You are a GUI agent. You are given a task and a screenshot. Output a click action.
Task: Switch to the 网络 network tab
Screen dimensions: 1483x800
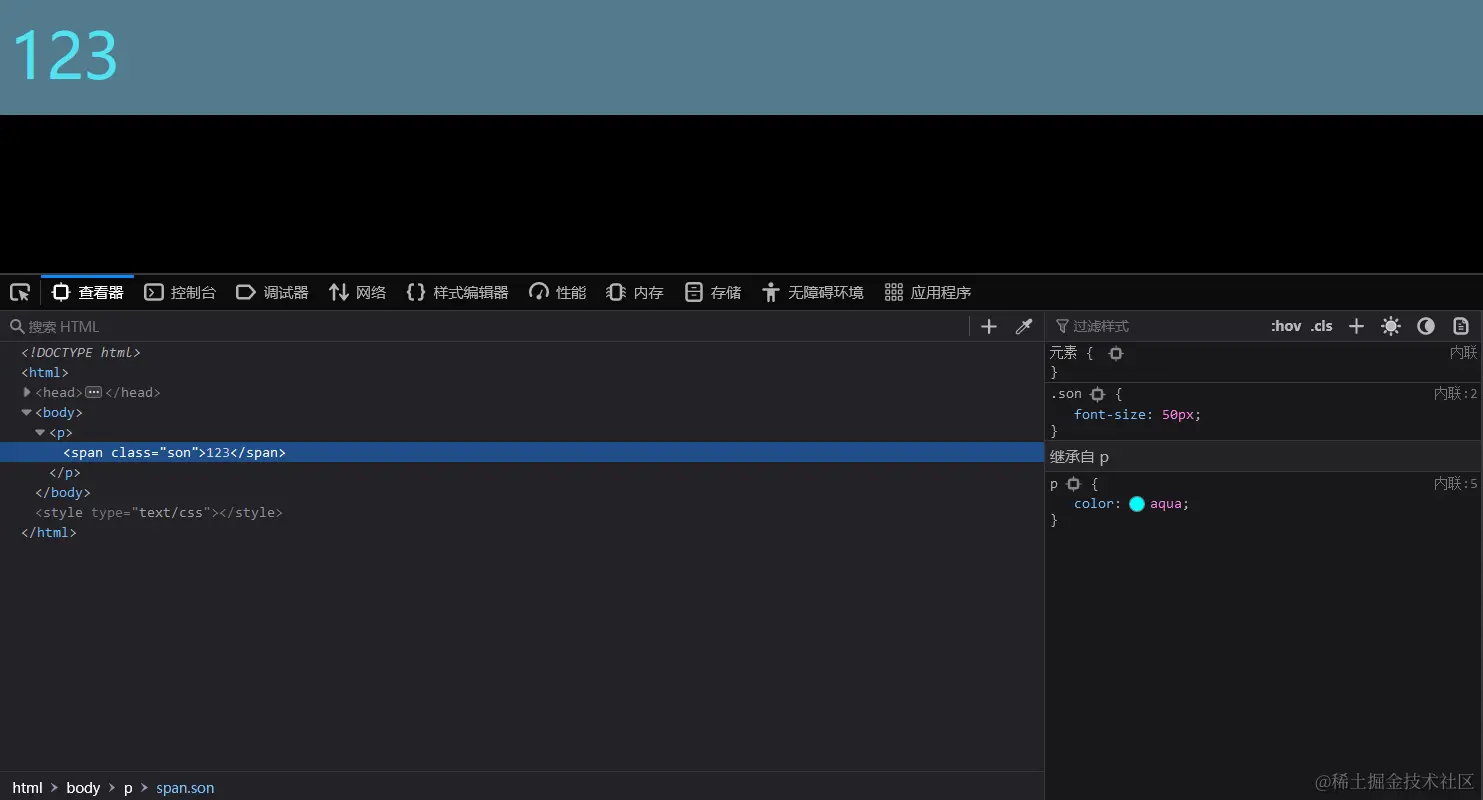pyautogui.click(x=357, y=293)
